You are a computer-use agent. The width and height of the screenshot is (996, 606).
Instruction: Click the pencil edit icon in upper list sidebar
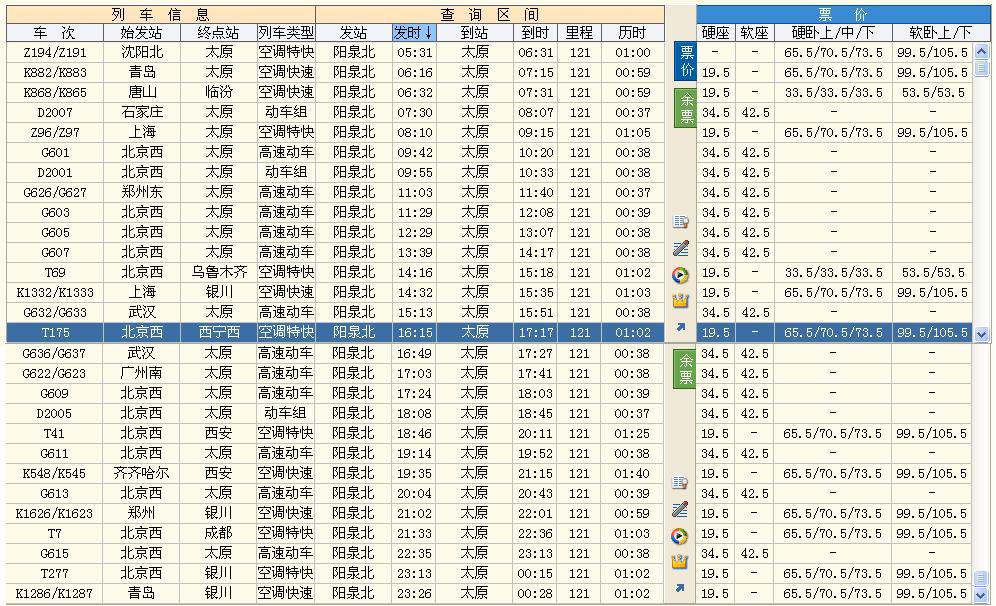pos(680,248)
